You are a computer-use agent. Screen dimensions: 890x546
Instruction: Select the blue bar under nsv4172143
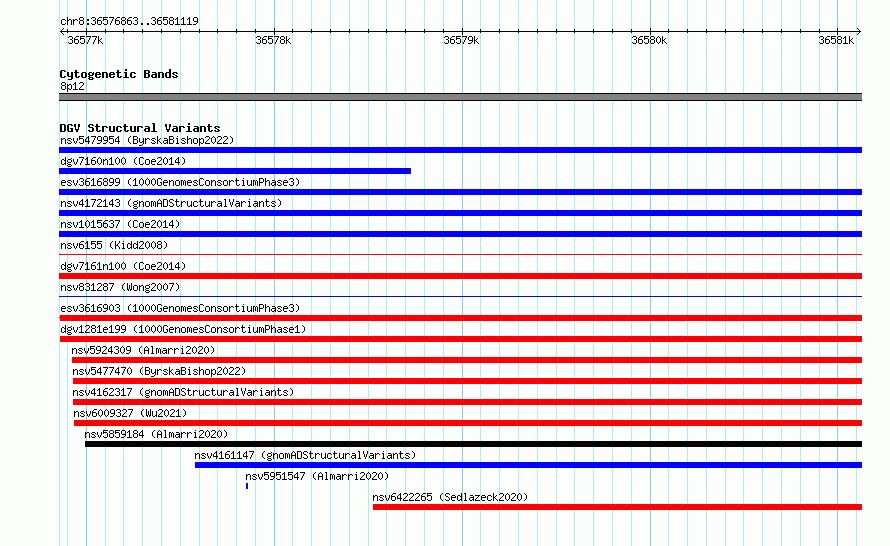(460, 213)
